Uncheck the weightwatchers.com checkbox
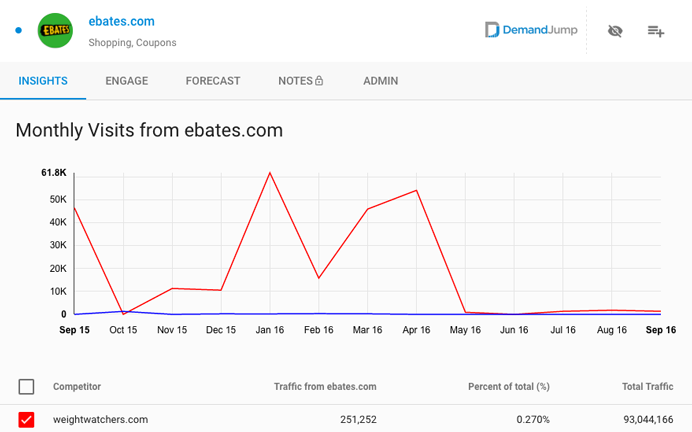The height and width of the screenshot is (432, 692). 26,420
